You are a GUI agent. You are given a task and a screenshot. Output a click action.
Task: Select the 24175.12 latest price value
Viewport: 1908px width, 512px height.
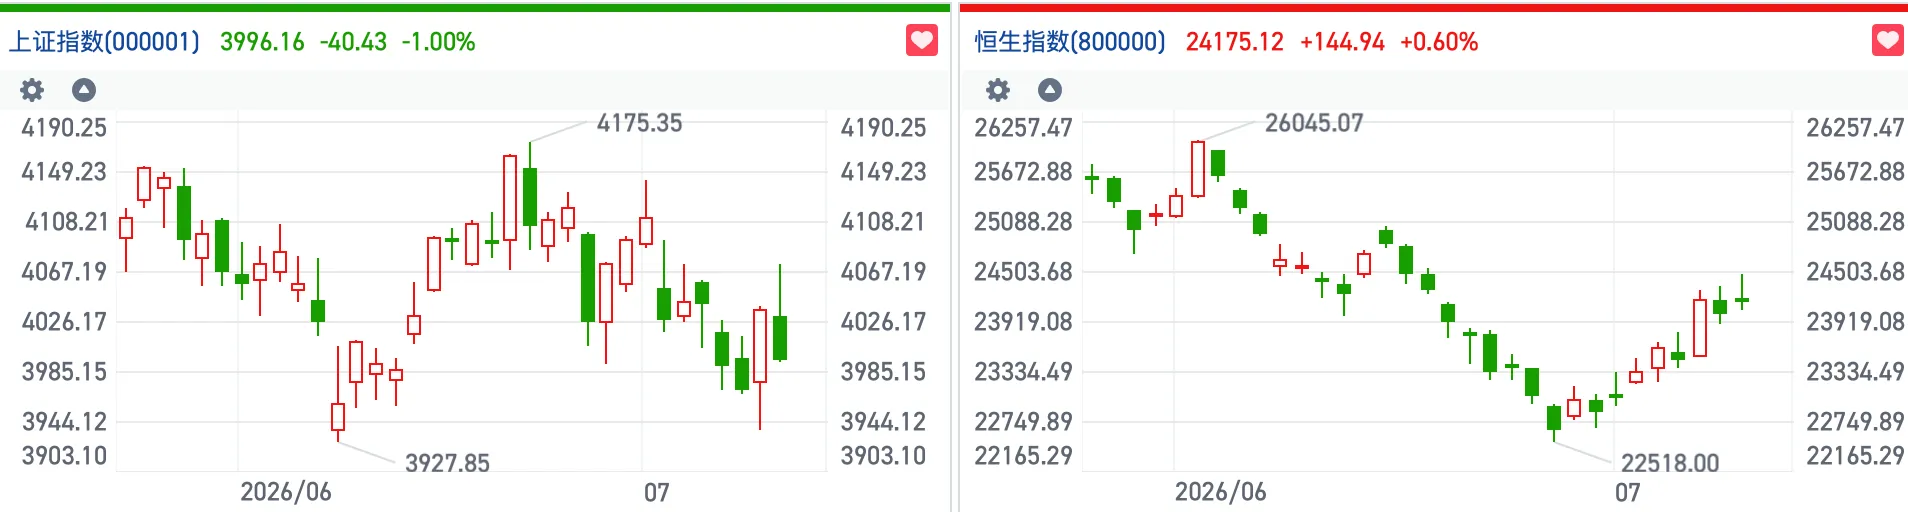click(x=1234, y=42)
